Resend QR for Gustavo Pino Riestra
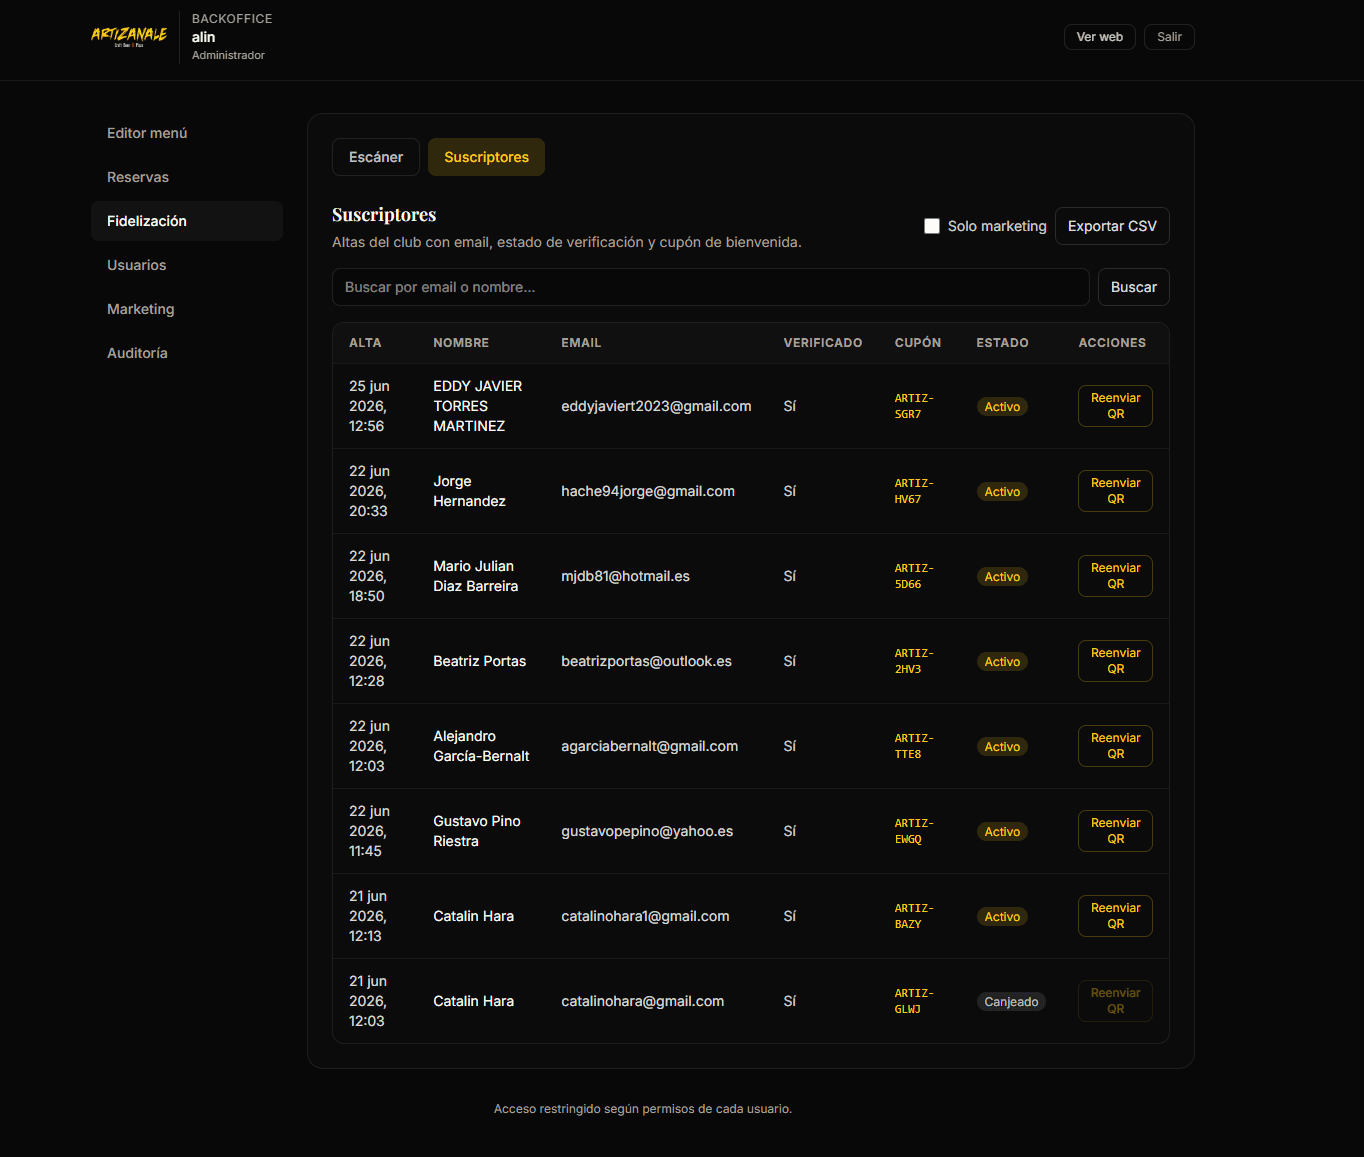1364x1157 pixels. [x=1115, y=831]
